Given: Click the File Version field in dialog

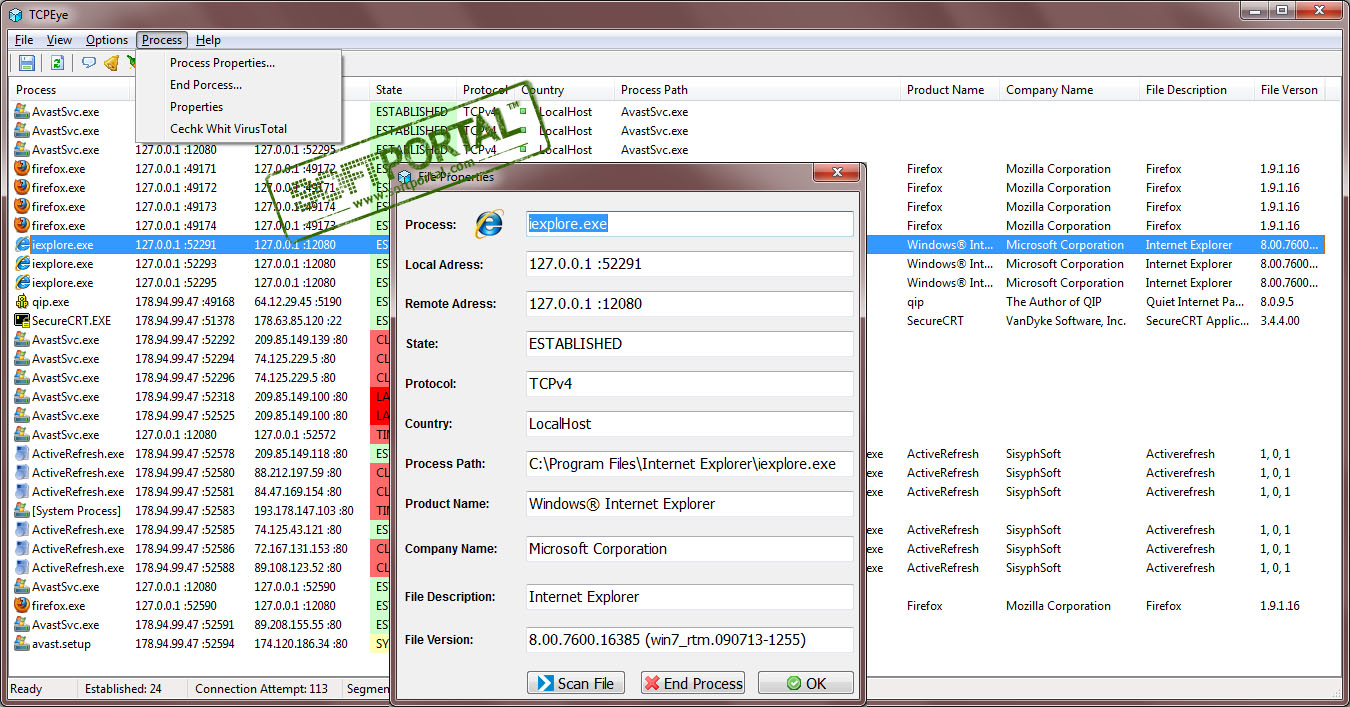Looking at the screenshot, I should [690, 640].
